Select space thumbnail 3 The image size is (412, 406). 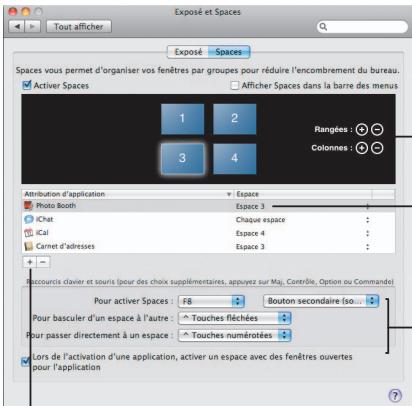click(x=182, y=159)
